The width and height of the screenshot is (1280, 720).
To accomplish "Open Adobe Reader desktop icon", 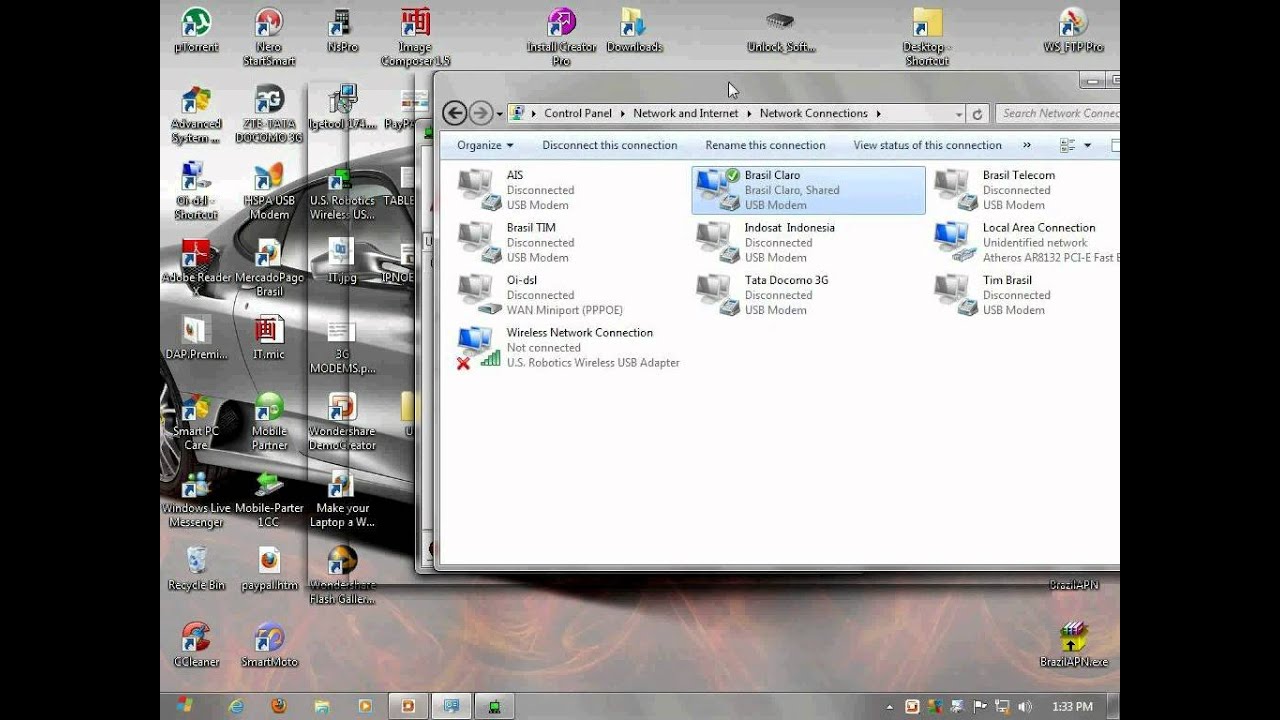I will point(196,269).
